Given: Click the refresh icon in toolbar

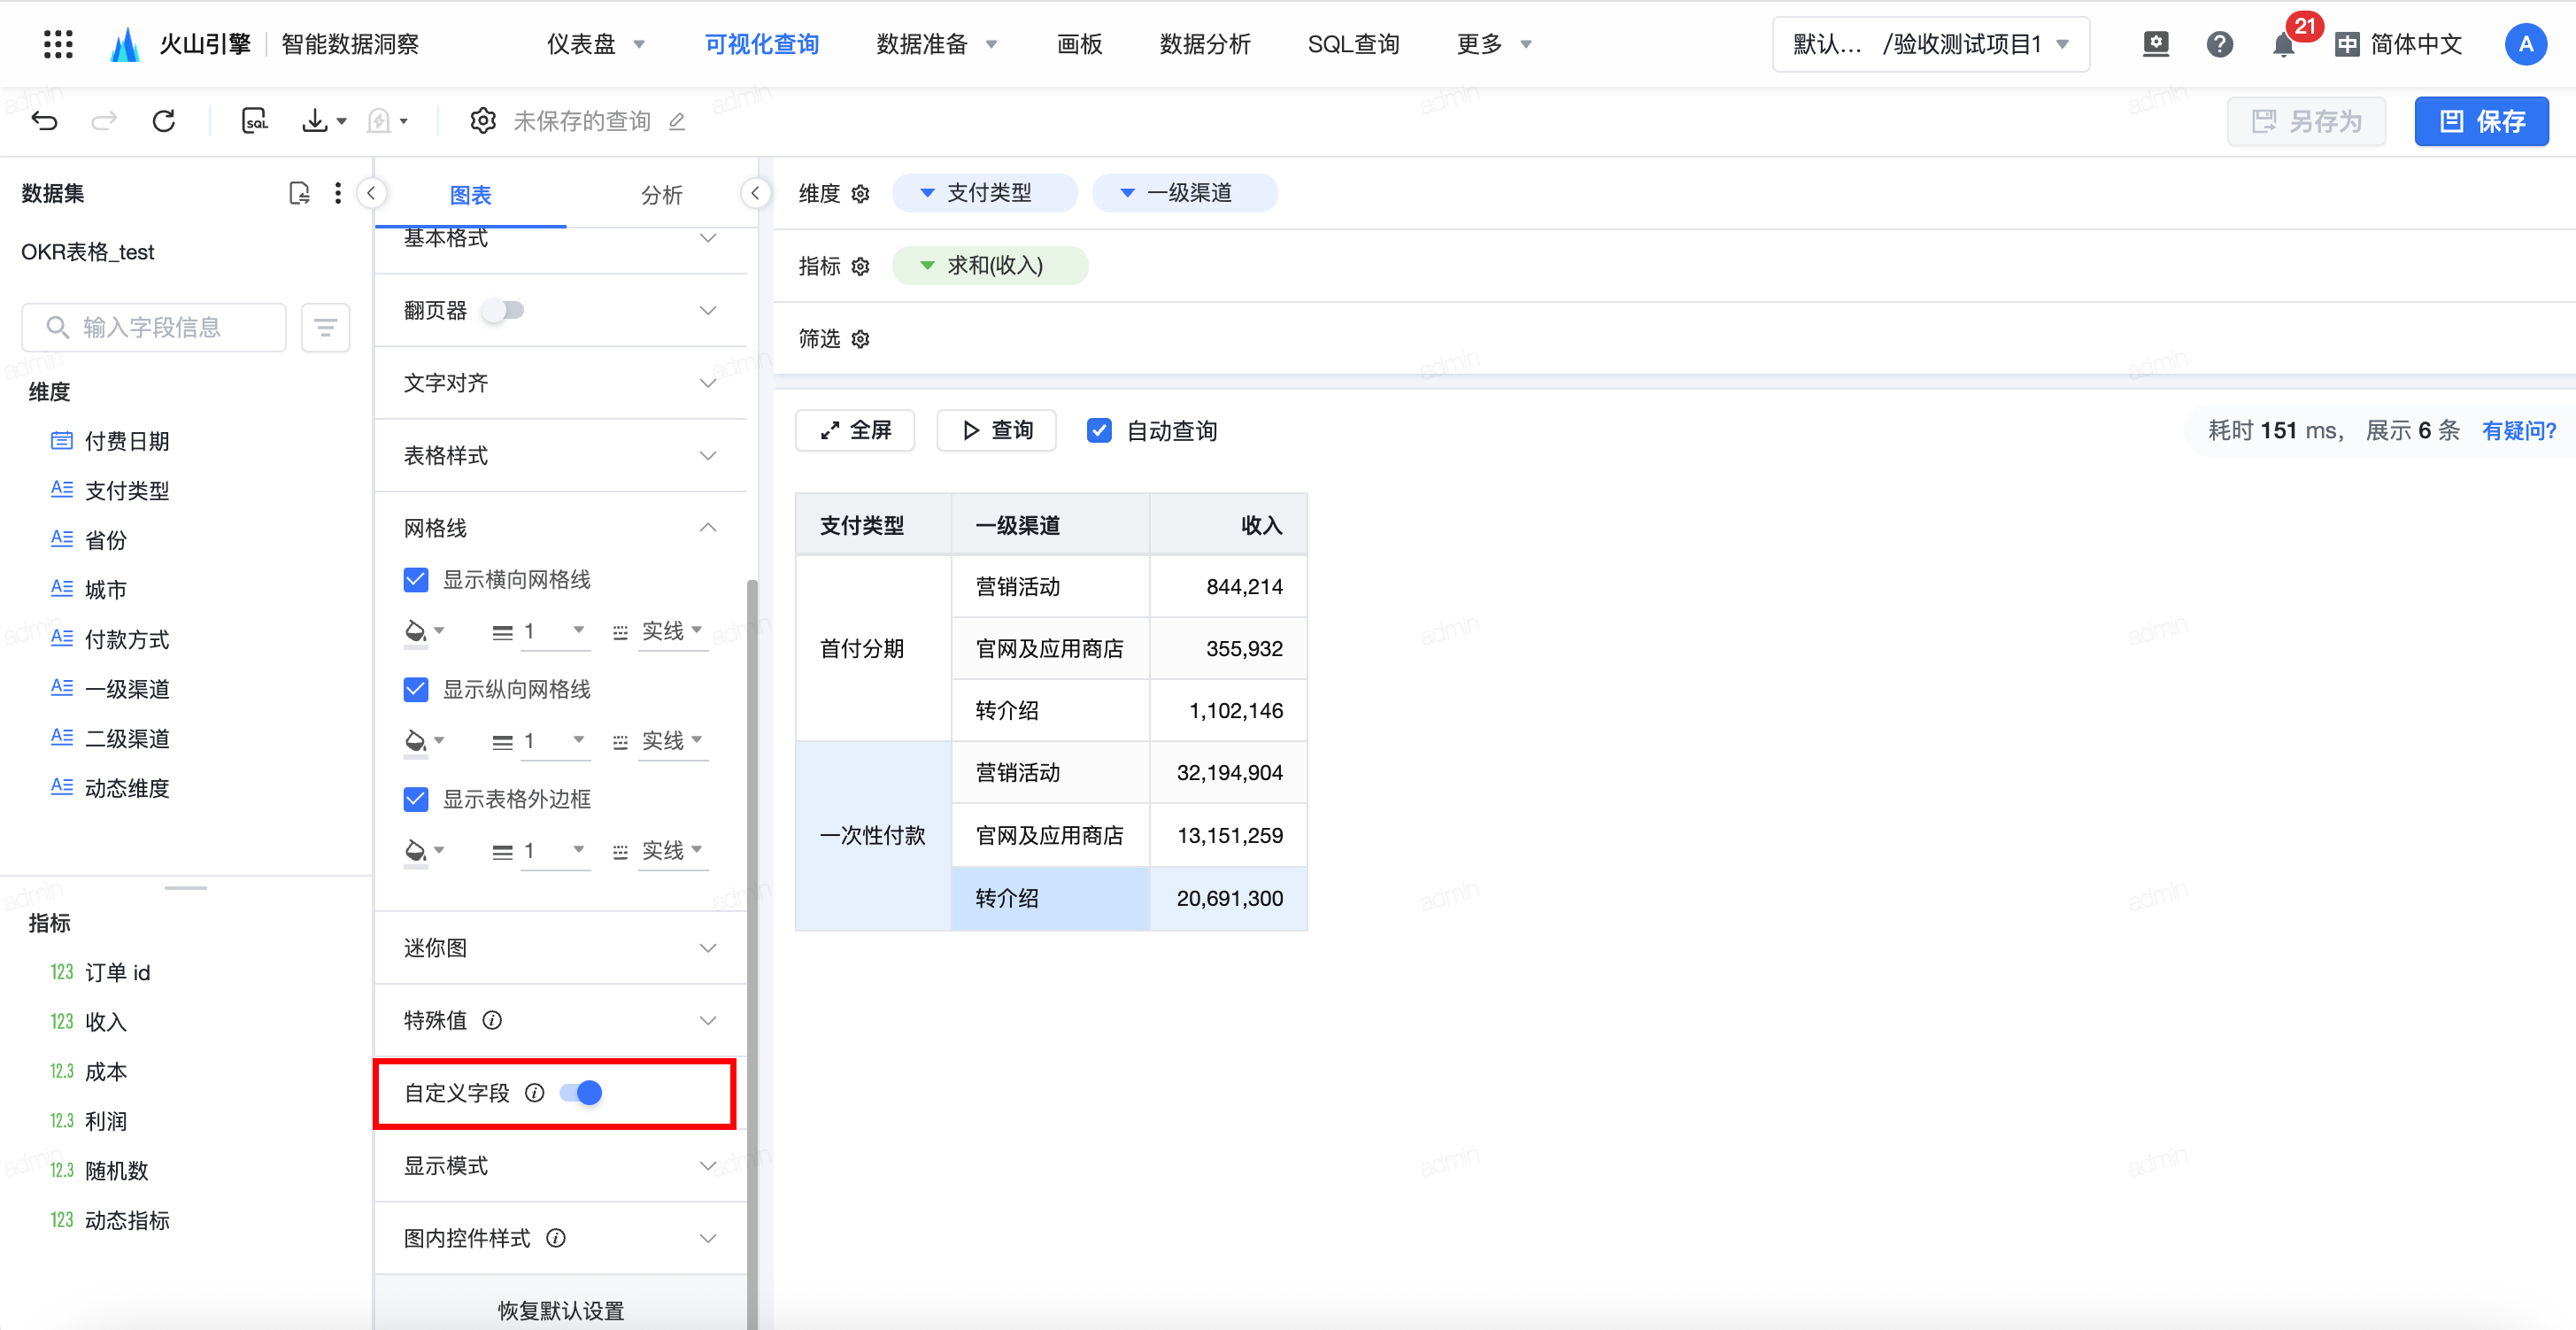Looking at the screenshot, I should (164, 121).
